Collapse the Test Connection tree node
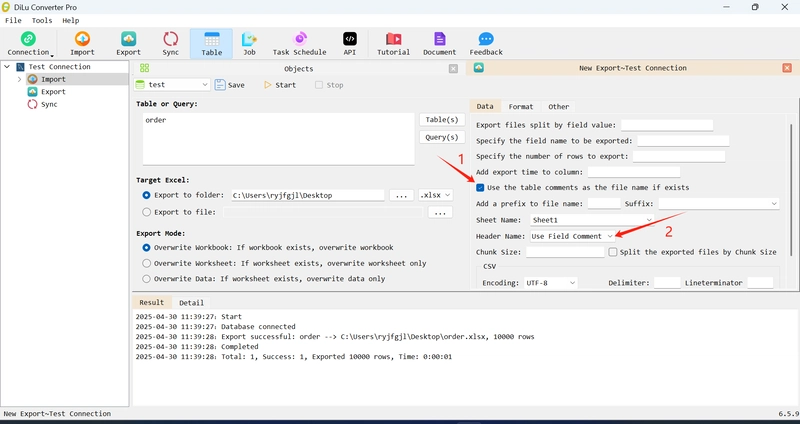 (7, 67)
